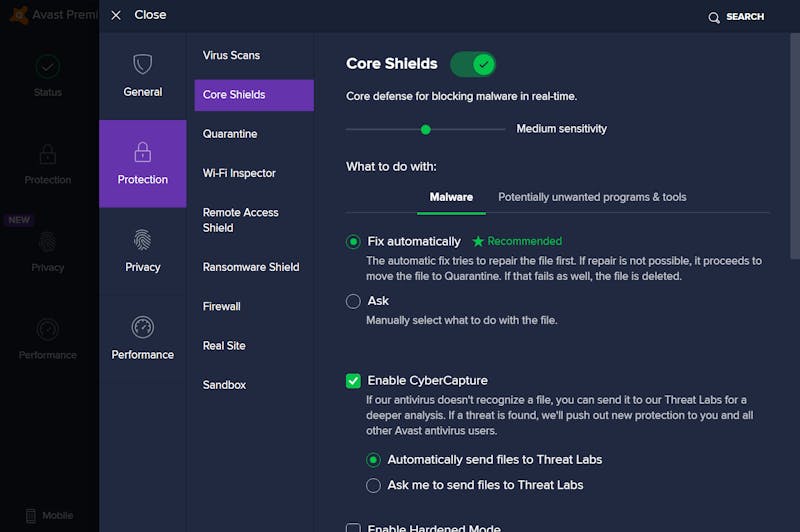
Task: Click the X close icon
Action: pos(116,15)
